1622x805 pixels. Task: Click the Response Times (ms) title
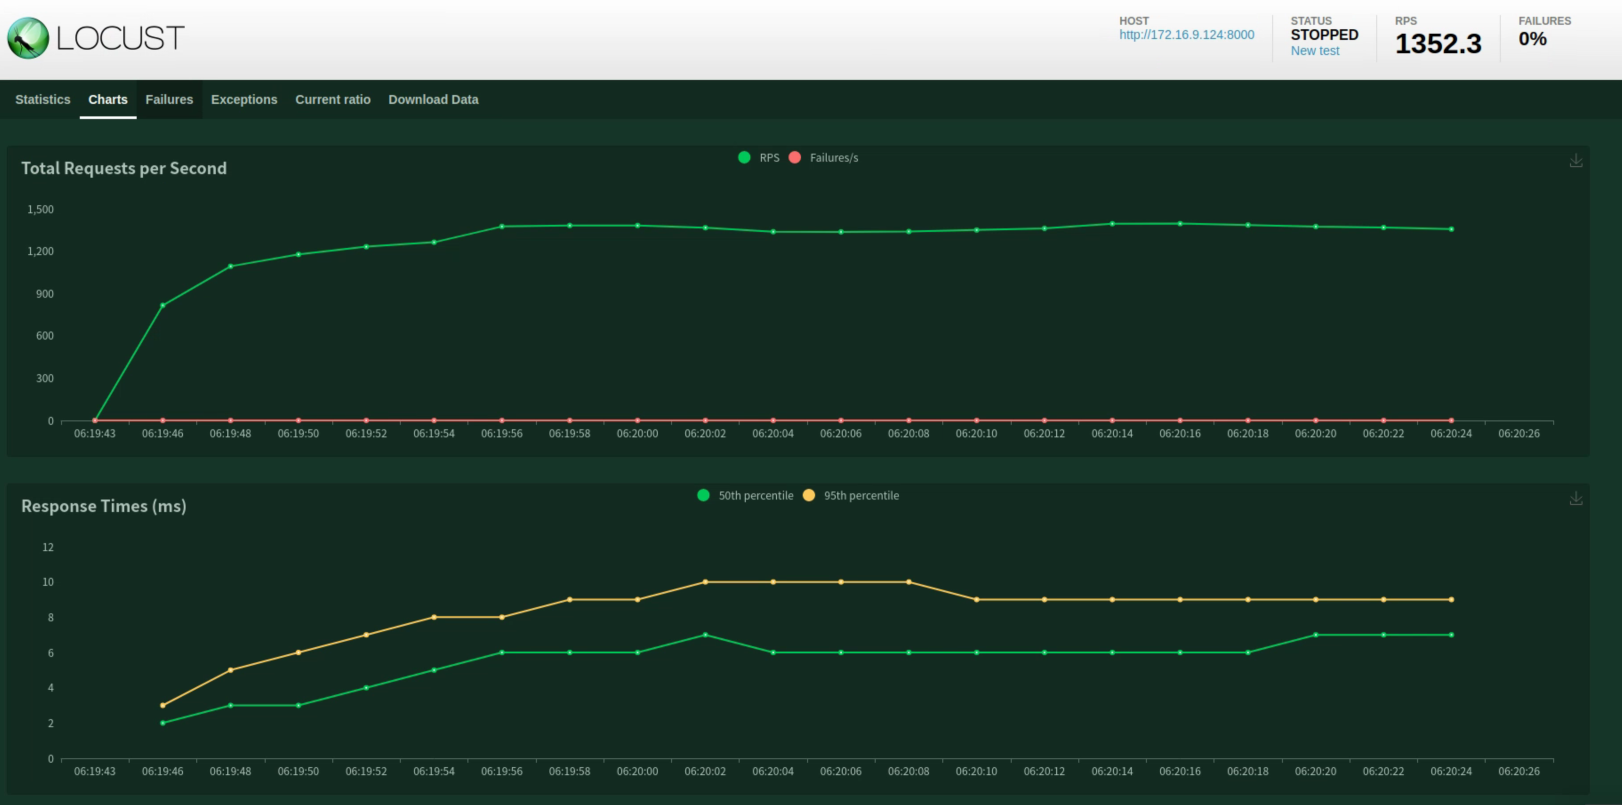[x=104, y=506]
